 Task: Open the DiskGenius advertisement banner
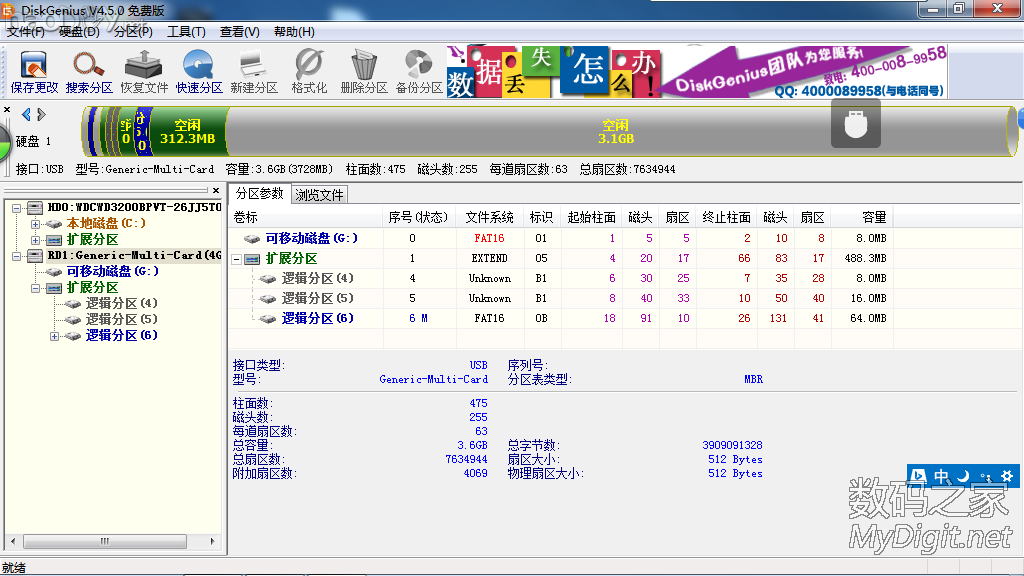pos(697,72)
